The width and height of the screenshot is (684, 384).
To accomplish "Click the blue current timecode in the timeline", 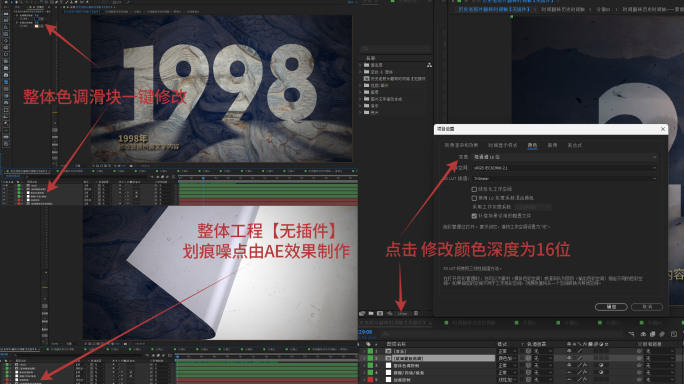I will [366, 332].
